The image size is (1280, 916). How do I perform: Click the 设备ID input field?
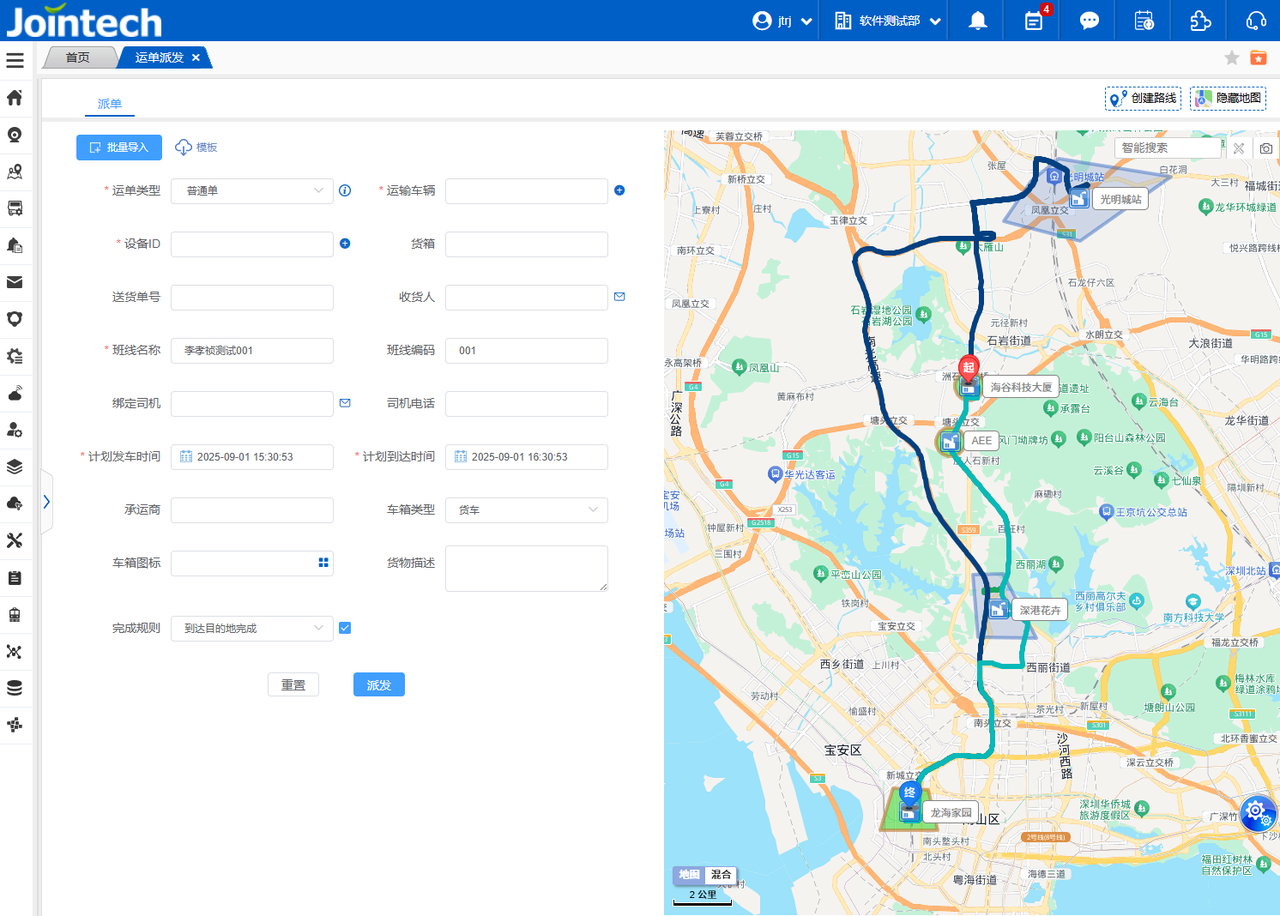coord(252,244)
